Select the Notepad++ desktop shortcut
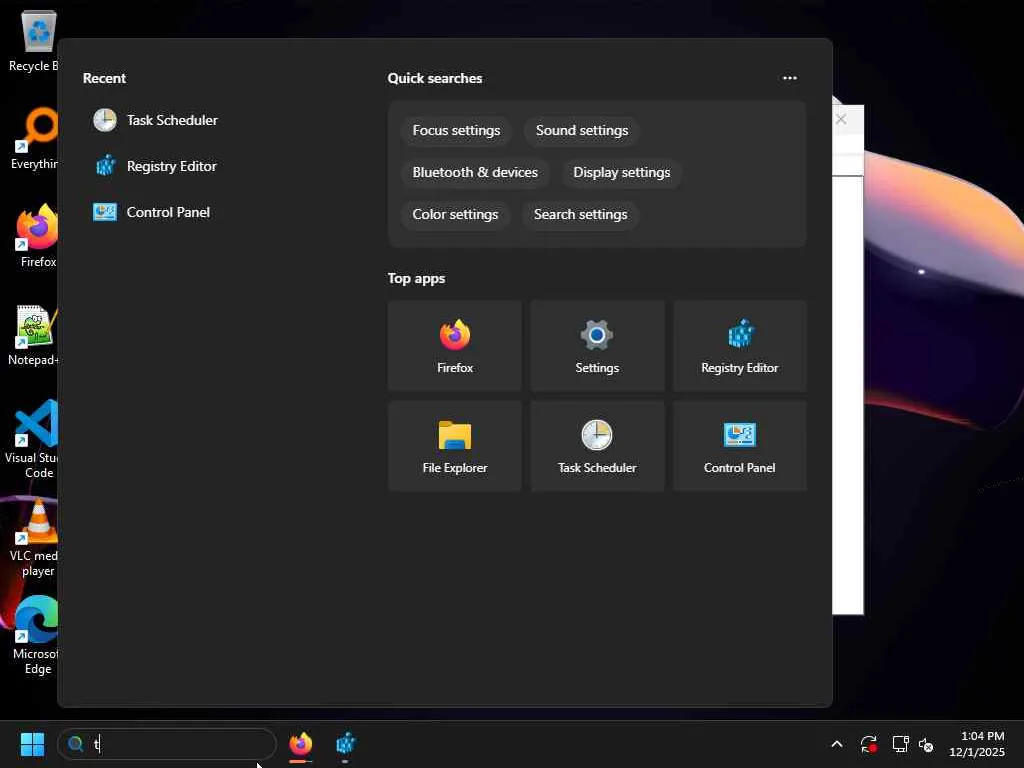The height and width of the screenshot is (768, 1024). (35, 334)
